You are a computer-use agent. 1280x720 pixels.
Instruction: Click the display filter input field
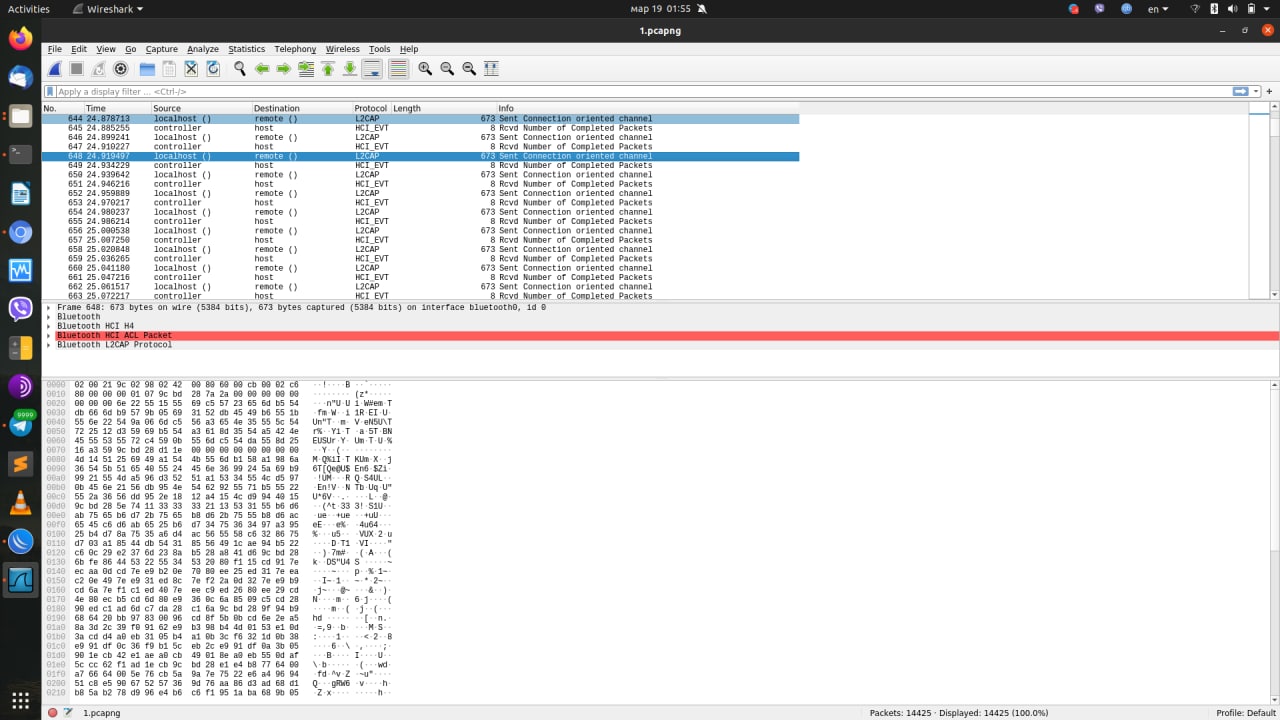click(640, 92)
